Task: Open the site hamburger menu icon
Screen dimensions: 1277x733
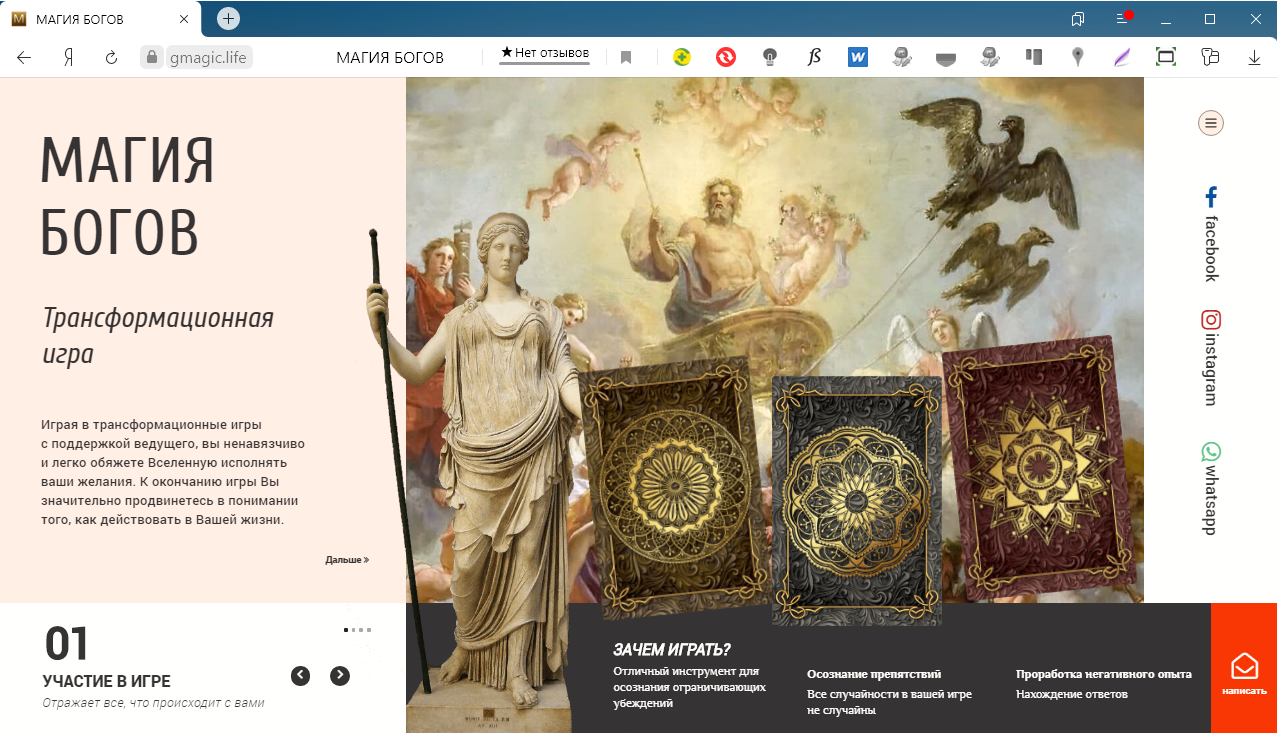Action: point(1211,123)
